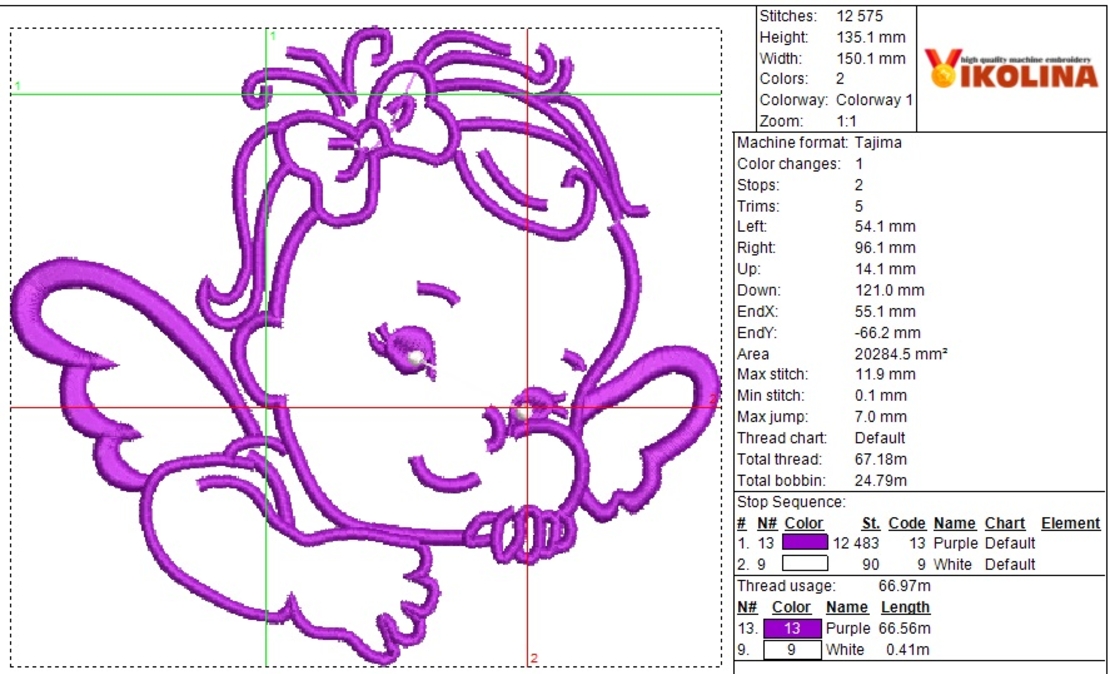Click the EndY value -66.2 mm
The width and height of the screenshot is (1110, 674).
[x=888, y=333]
